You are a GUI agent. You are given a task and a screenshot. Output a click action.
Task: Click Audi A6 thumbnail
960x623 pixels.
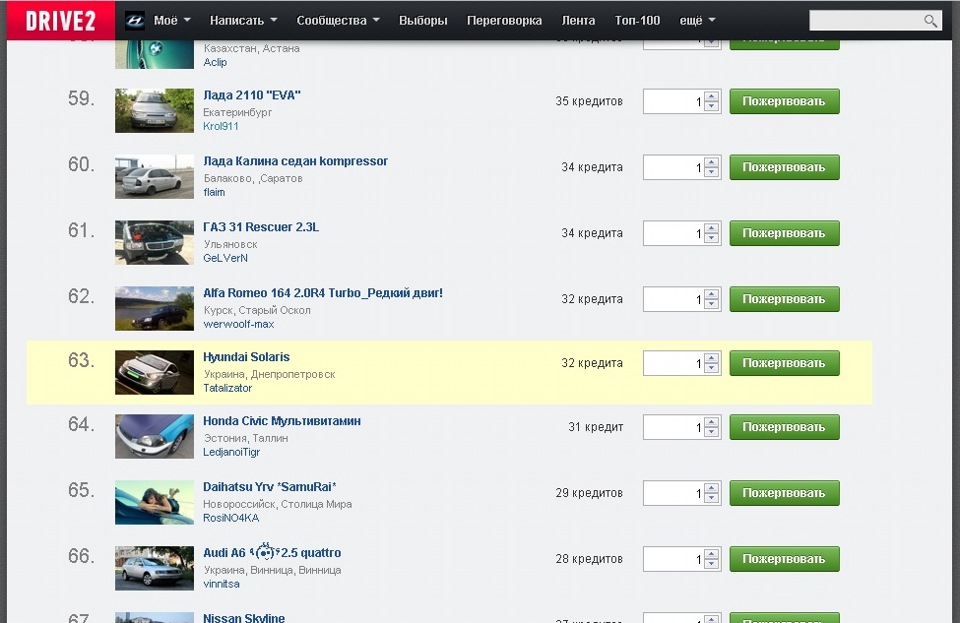(154, 569)
